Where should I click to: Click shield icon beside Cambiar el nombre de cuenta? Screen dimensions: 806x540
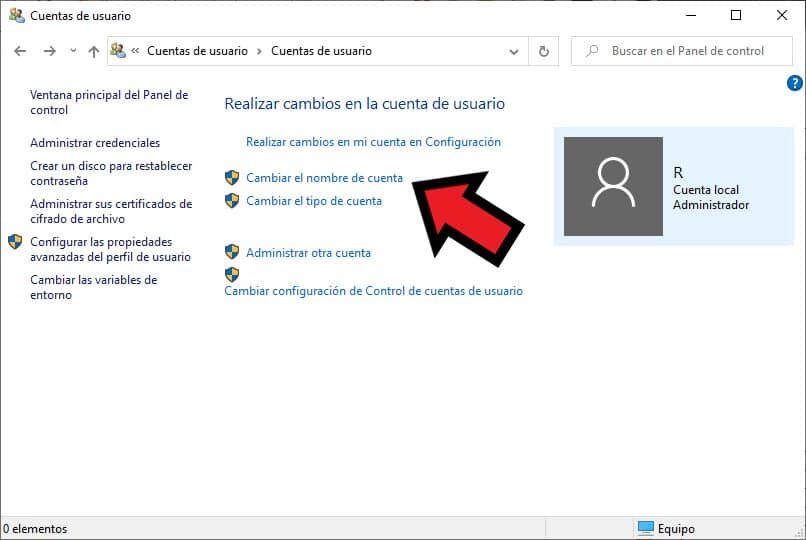point(232,178)
